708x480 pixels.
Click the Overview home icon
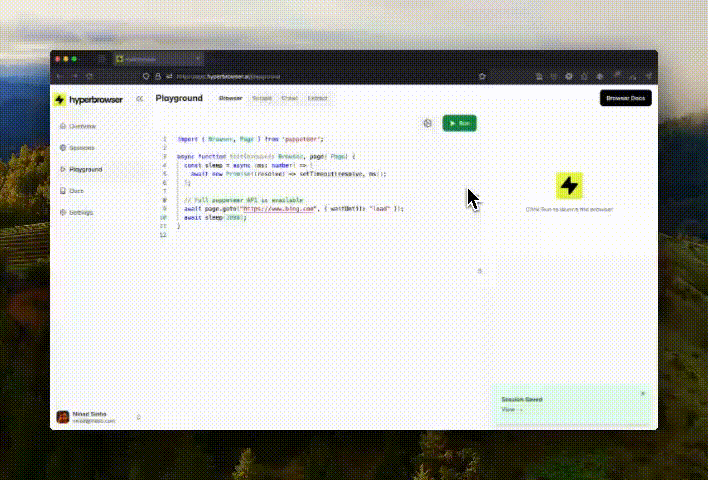63,126
